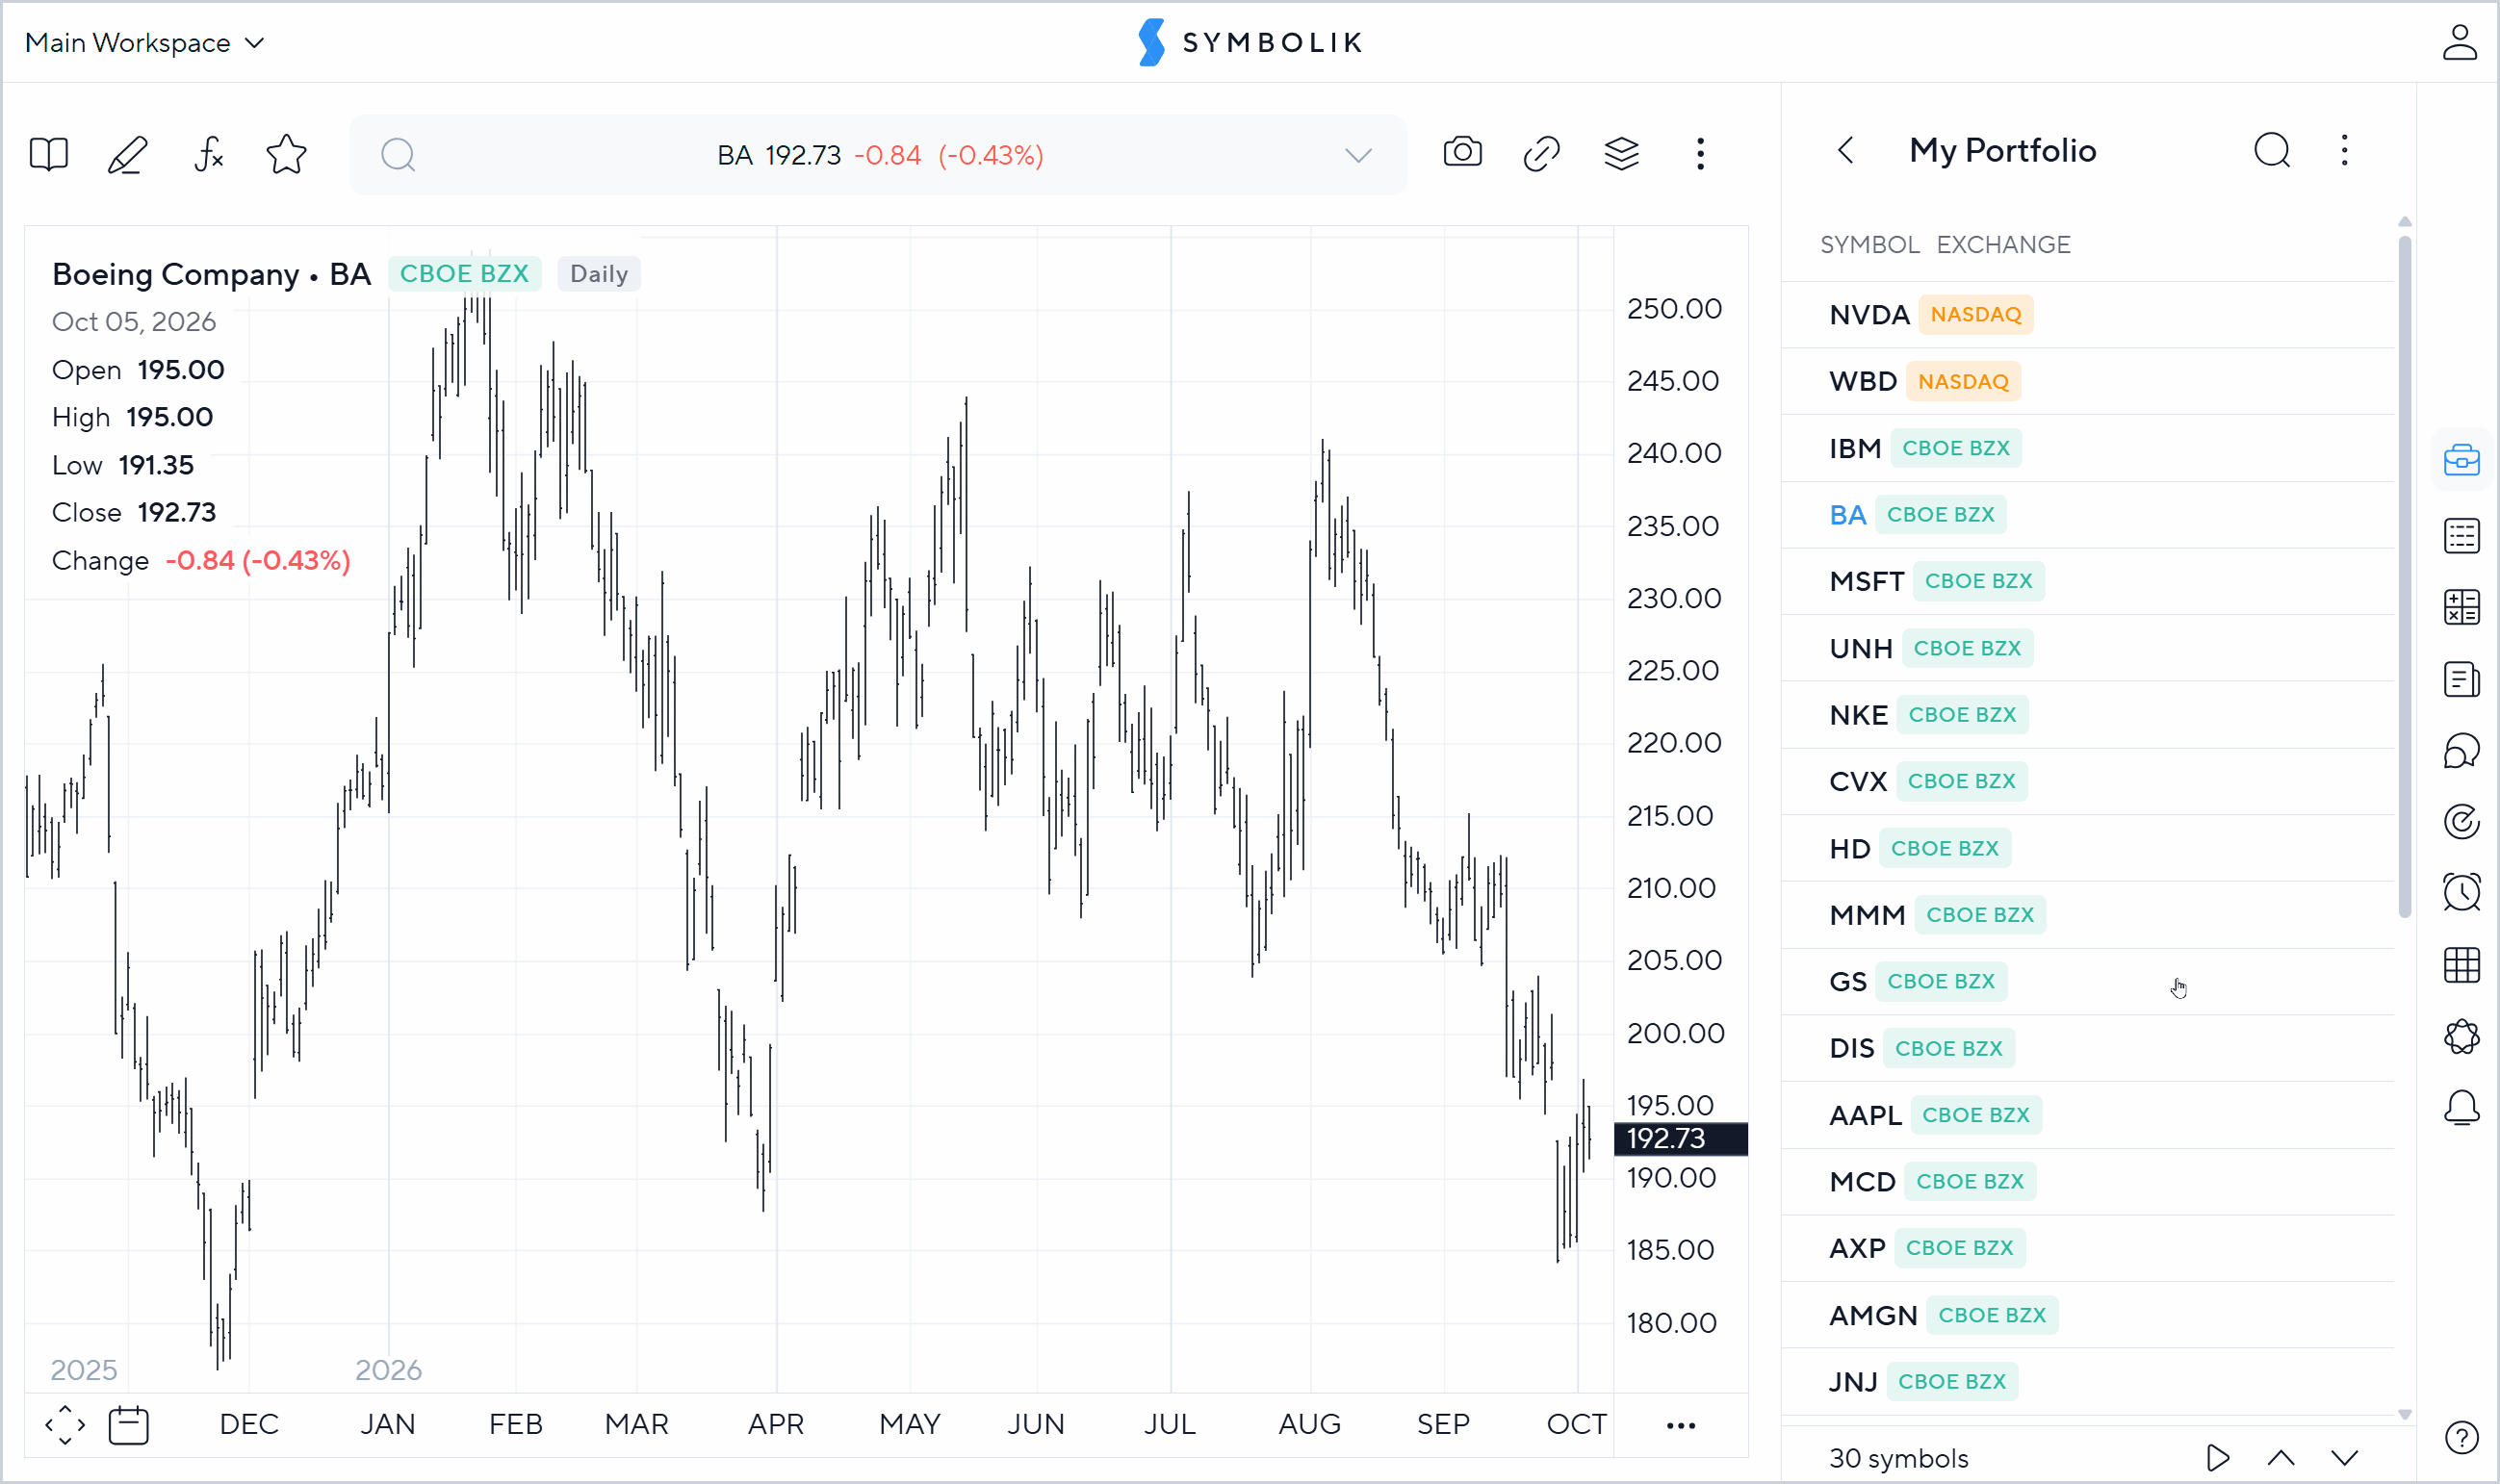Open the list view sidebar icon
This screenshot has width=2500, height=1484.
pyautogui.click(x=2461, y=536)
